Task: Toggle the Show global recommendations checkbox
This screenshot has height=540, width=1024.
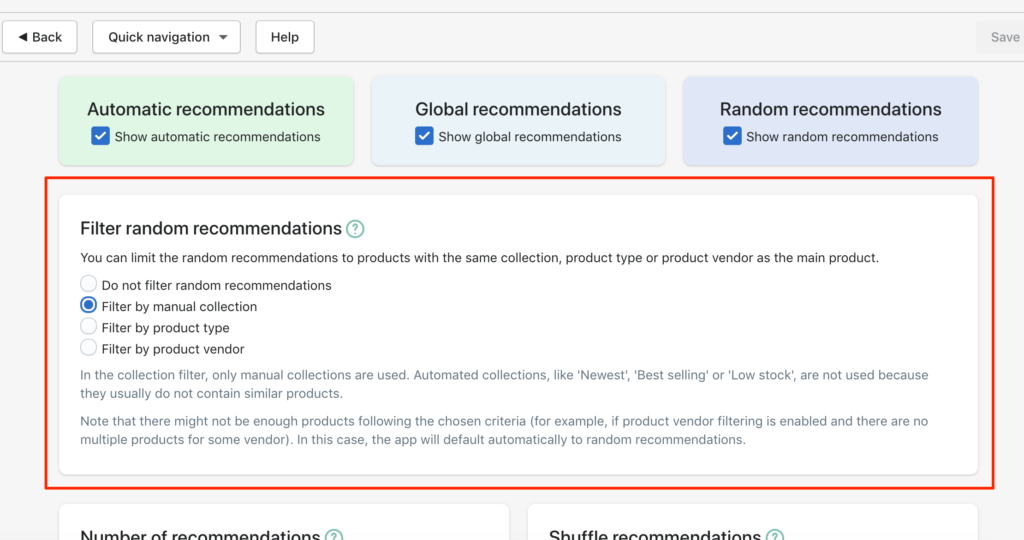Action: point(424,136)
